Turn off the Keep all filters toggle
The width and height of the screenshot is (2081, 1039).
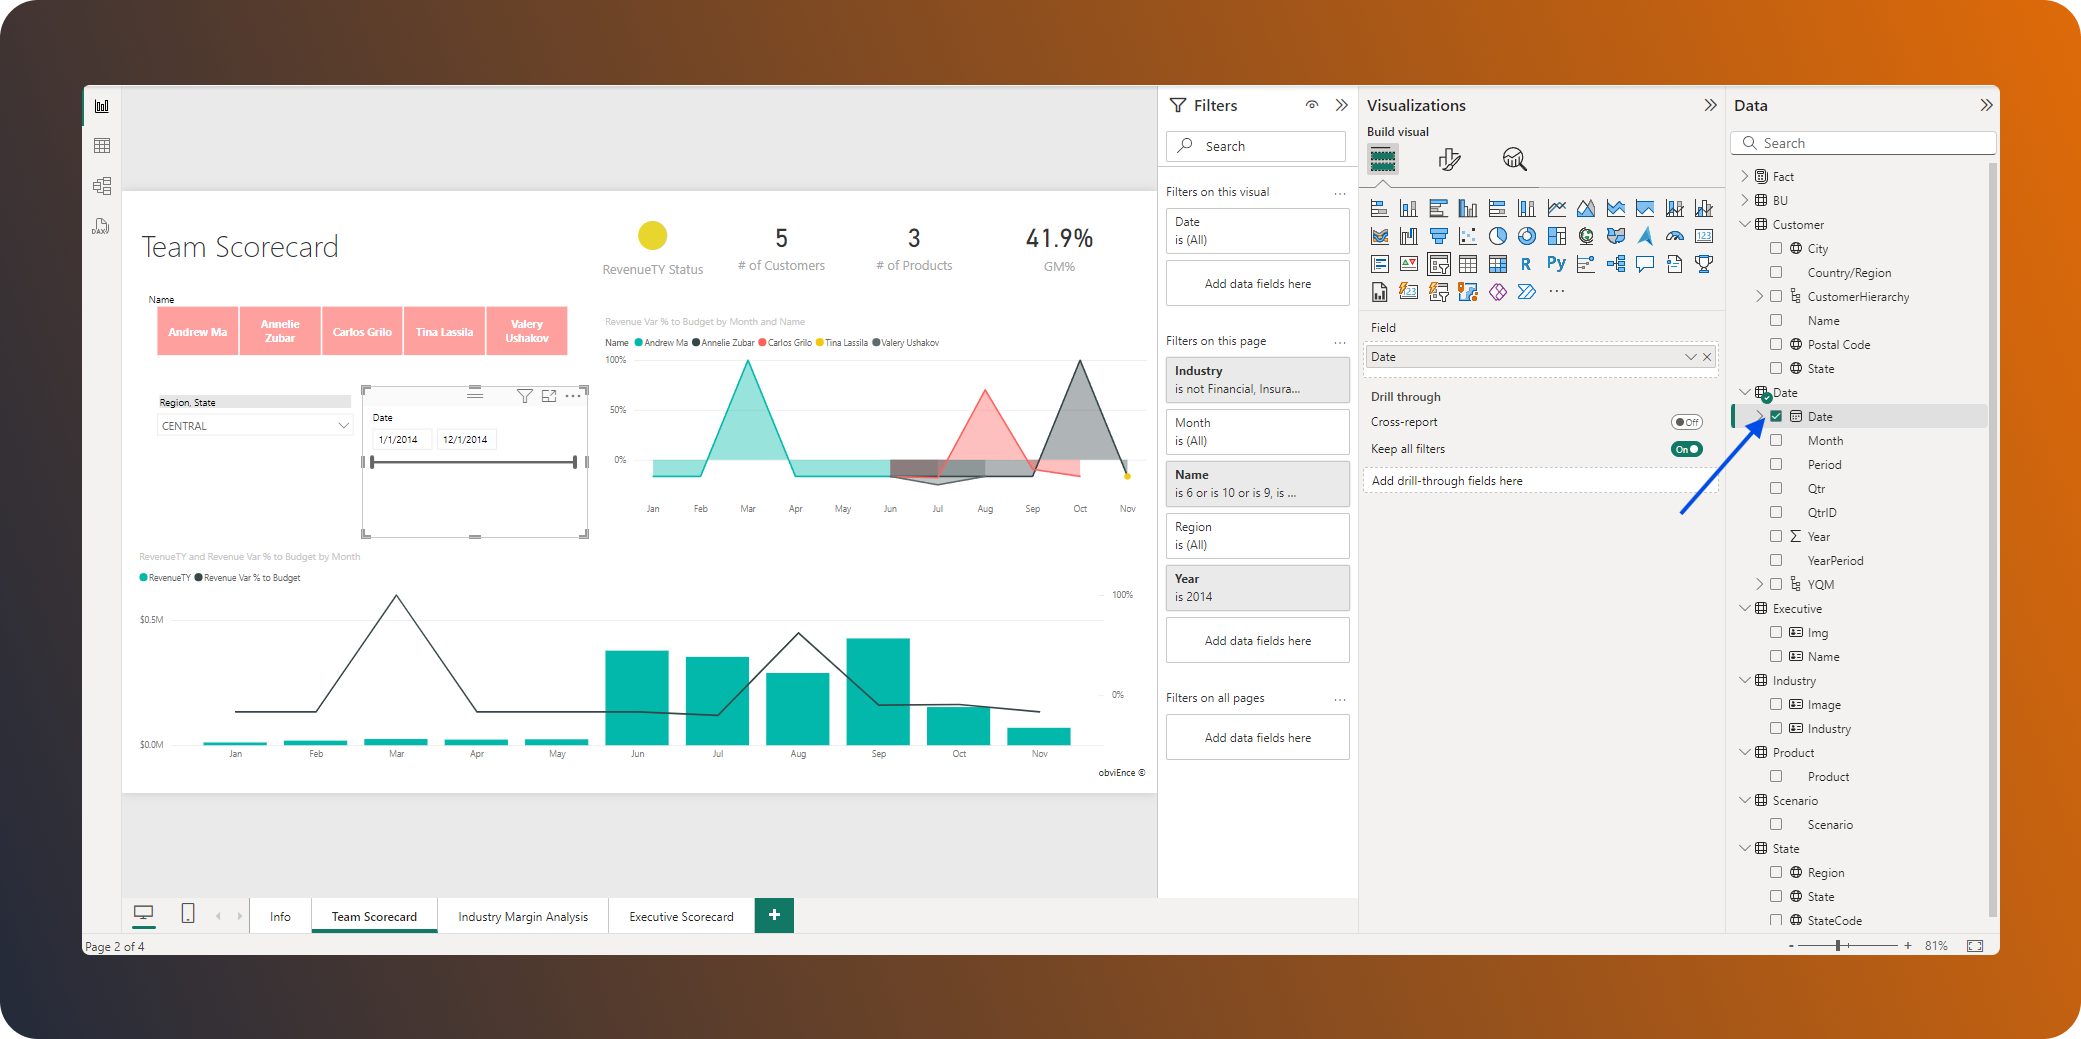(1686, 448)
